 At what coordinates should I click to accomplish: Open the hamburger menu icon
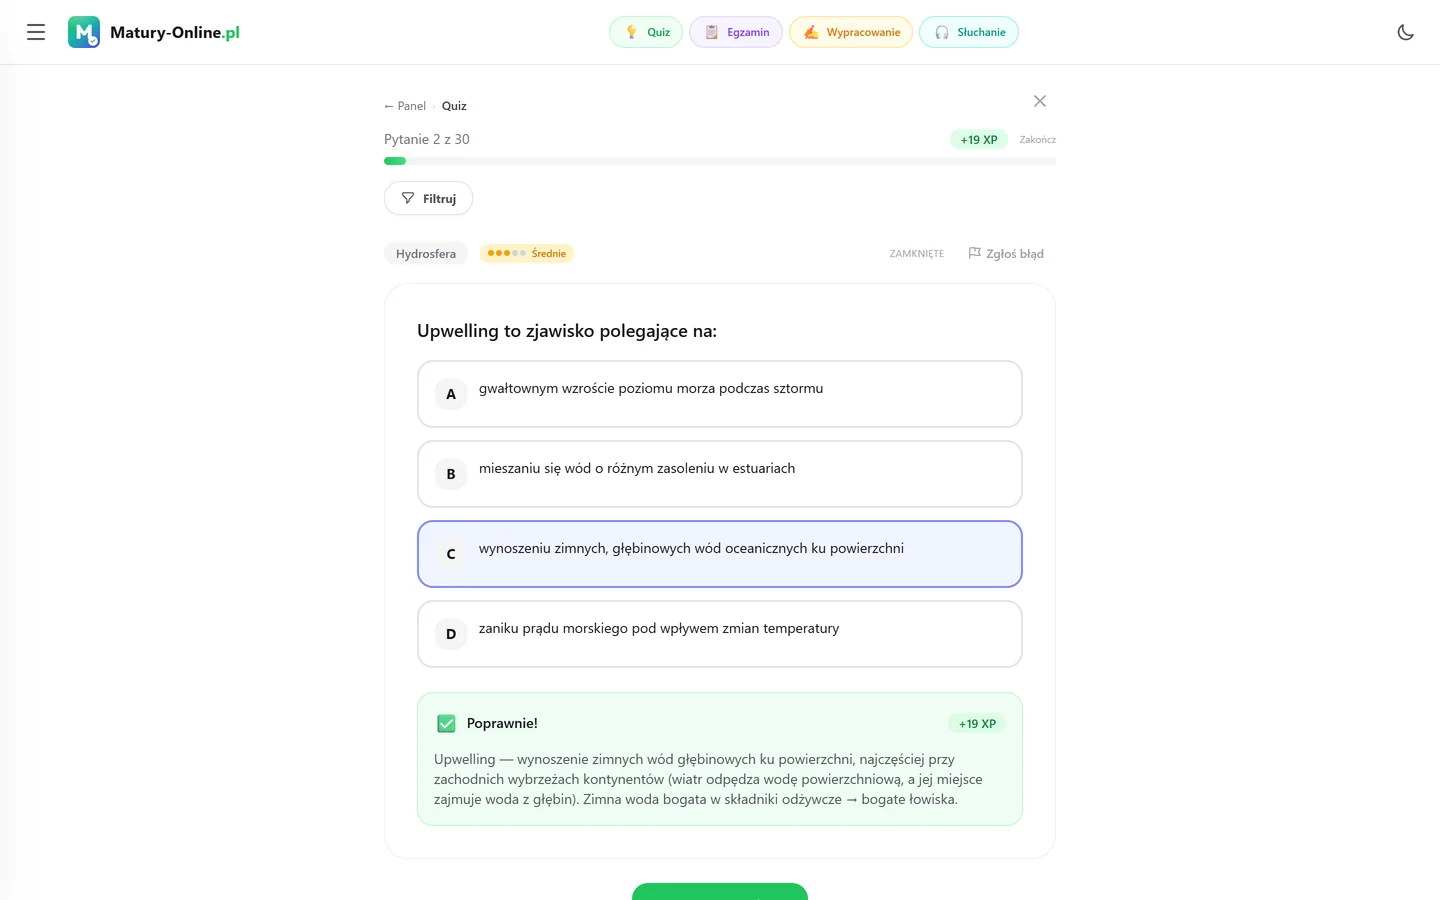click(x=36, y=32)
